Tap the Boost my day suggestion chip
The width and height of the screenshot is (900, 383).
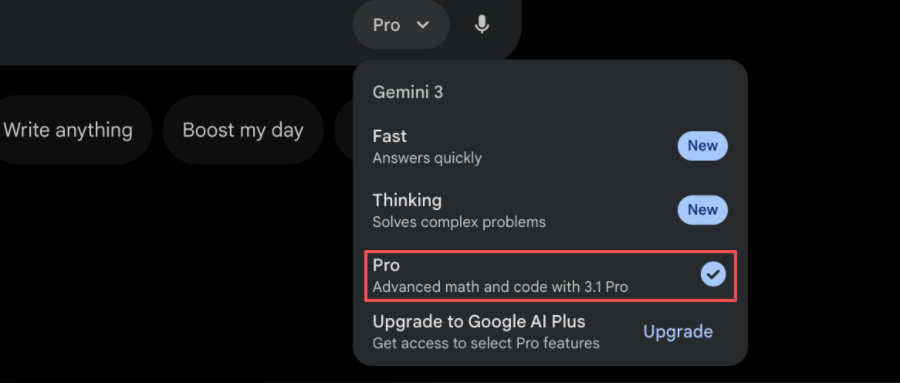(243, 130)
